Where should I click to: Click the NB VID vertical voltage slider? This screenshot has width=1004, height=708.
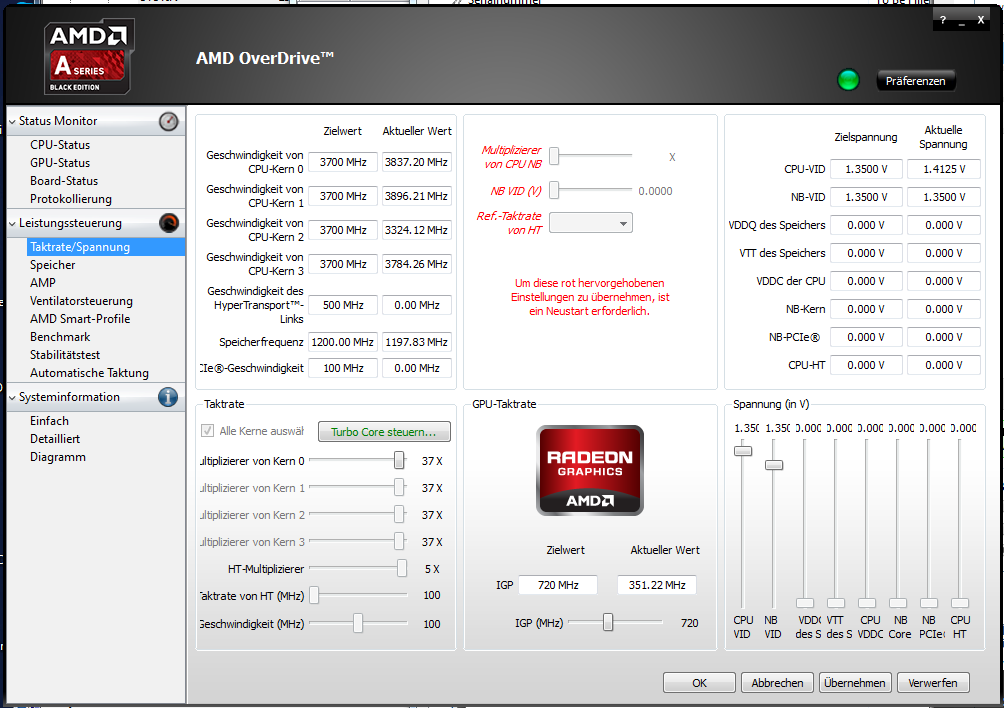(x=773, y=465)
